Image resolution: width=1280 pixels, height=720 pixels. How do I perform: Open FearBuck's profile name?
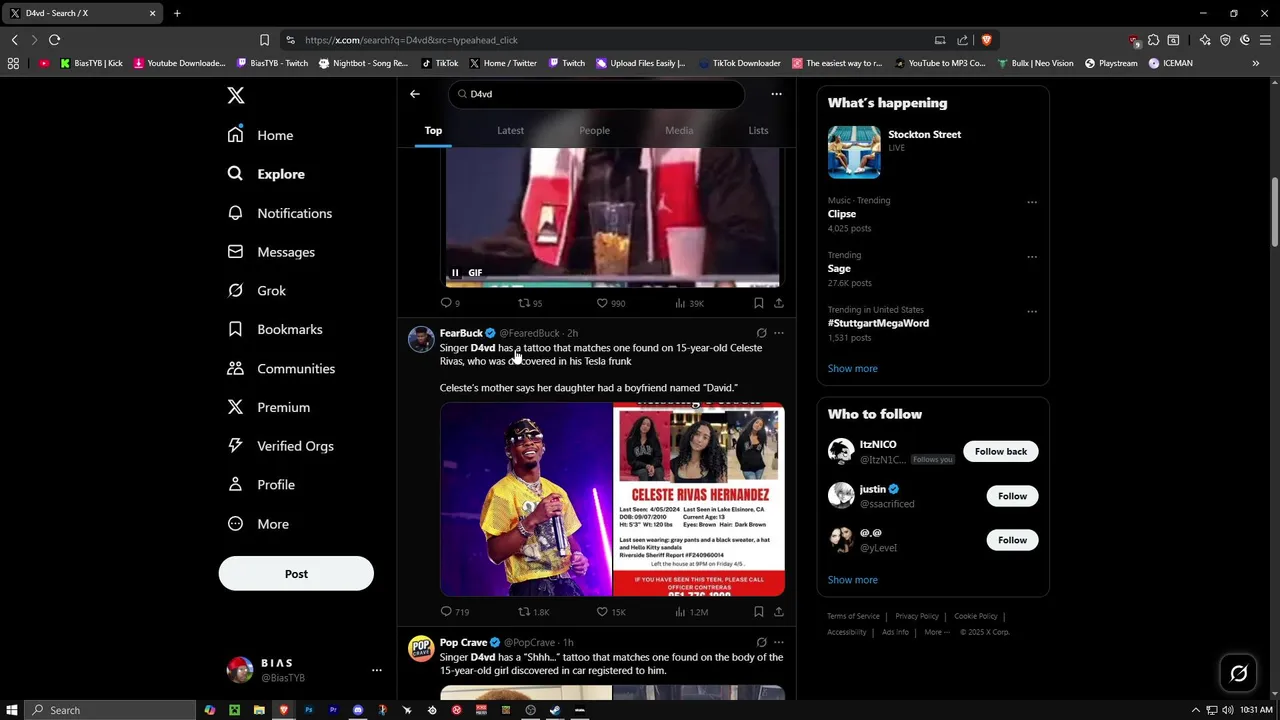pyautogui.click(x=461, y=333)
